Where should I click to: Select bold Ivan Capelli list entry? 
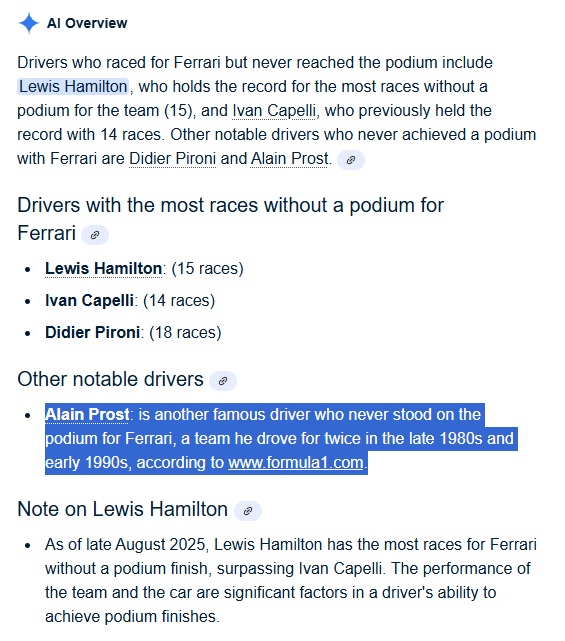point(89,300)
